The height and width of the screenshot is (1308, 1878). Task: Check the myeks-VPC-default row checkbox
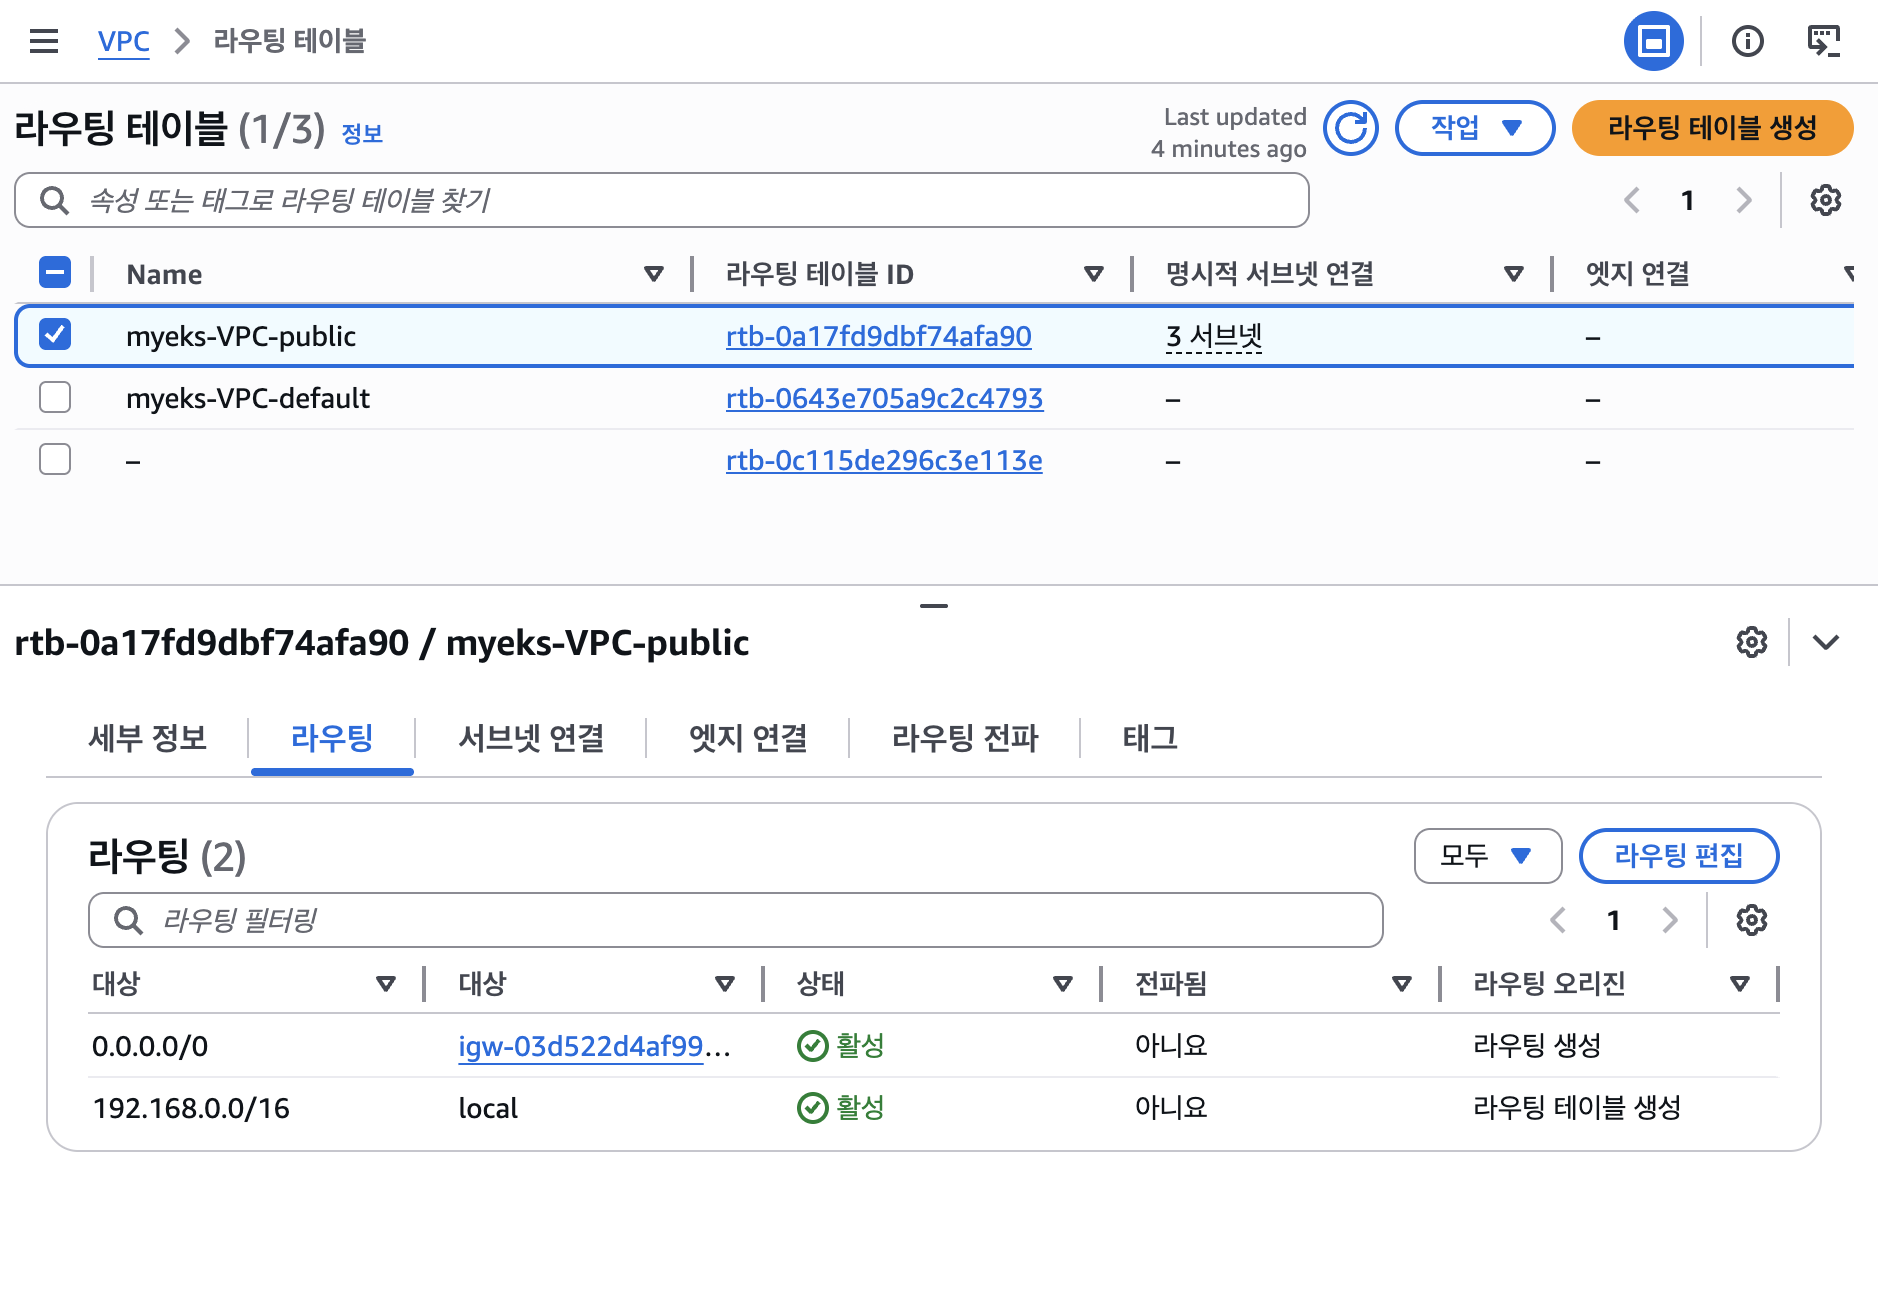click(x=56, y=397)
